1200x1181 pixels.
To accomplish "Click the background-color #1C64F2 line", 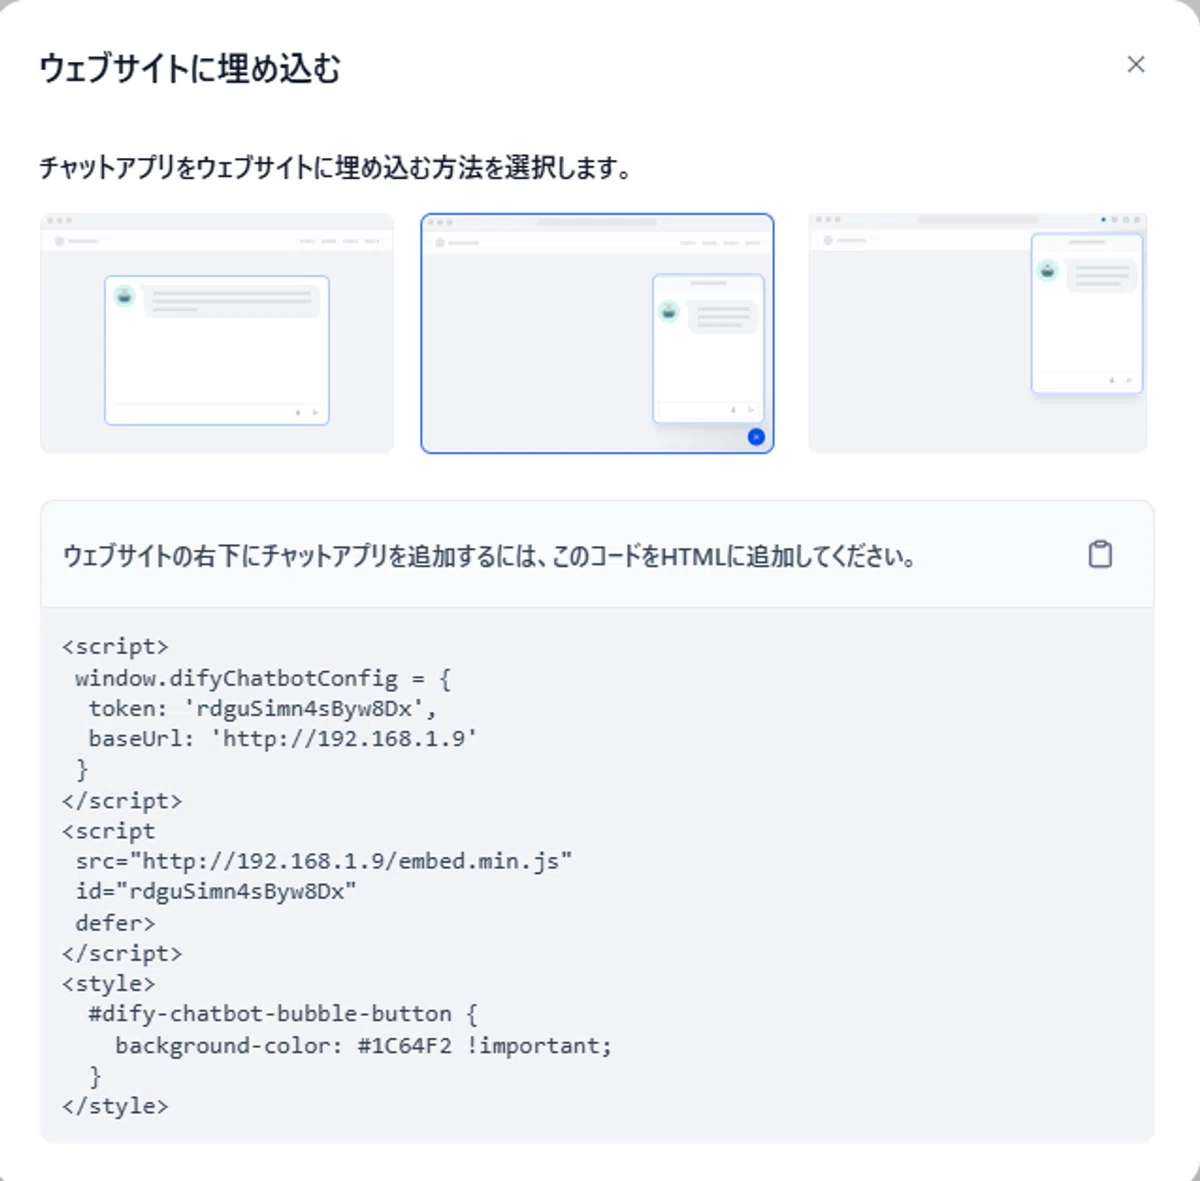I will point(363,1045).
